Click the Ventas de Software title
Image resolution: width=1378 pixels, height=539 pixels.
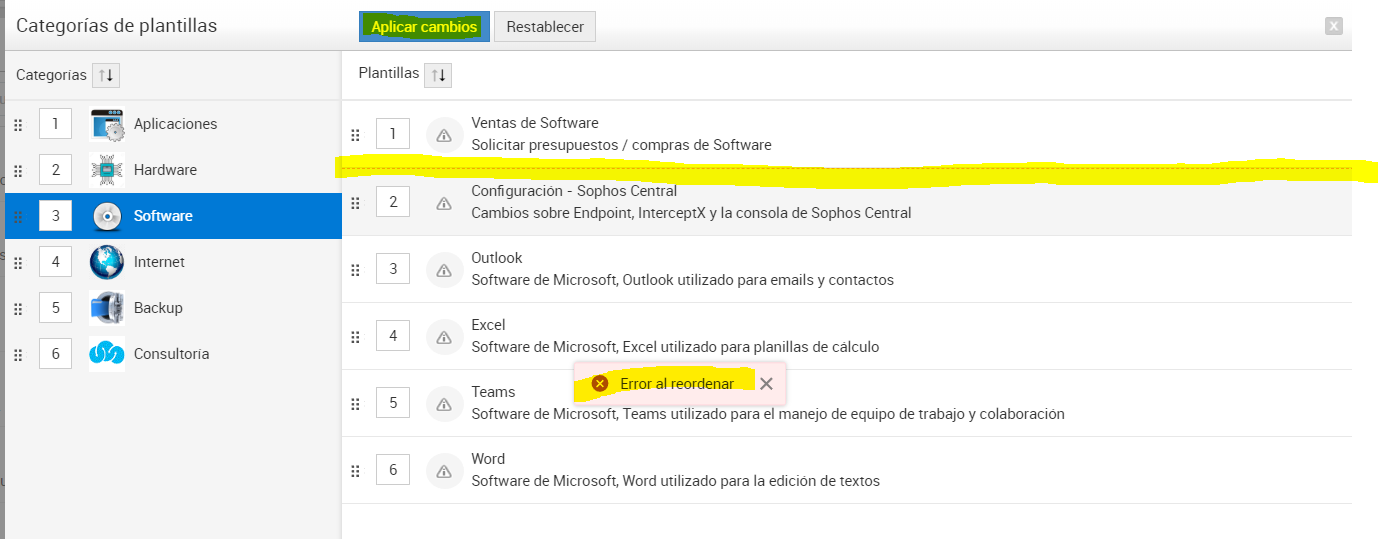(535, 123)
